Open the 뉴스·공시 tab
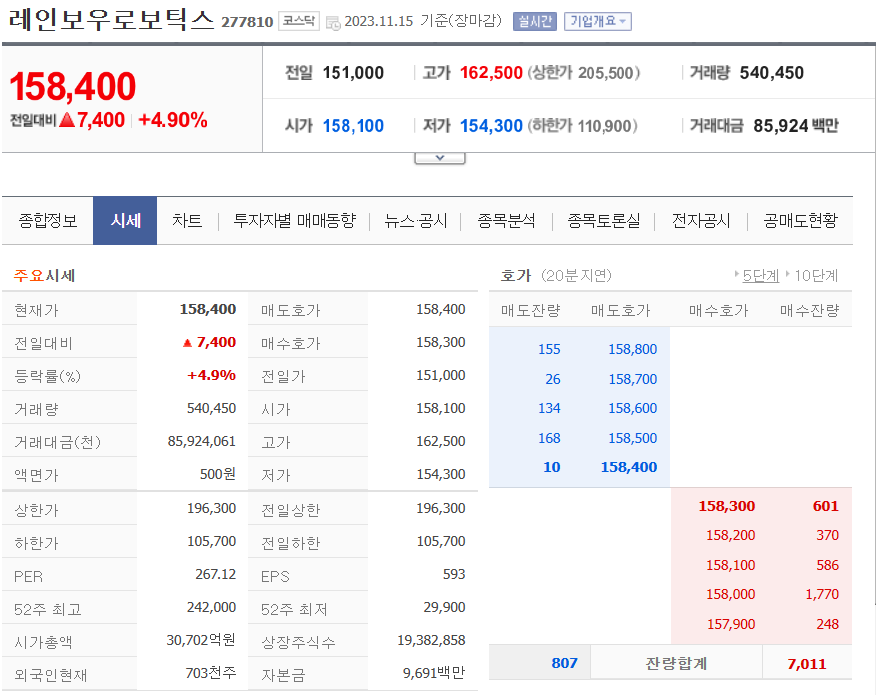Viewport: 876px width, 695px height. point(416,221)
